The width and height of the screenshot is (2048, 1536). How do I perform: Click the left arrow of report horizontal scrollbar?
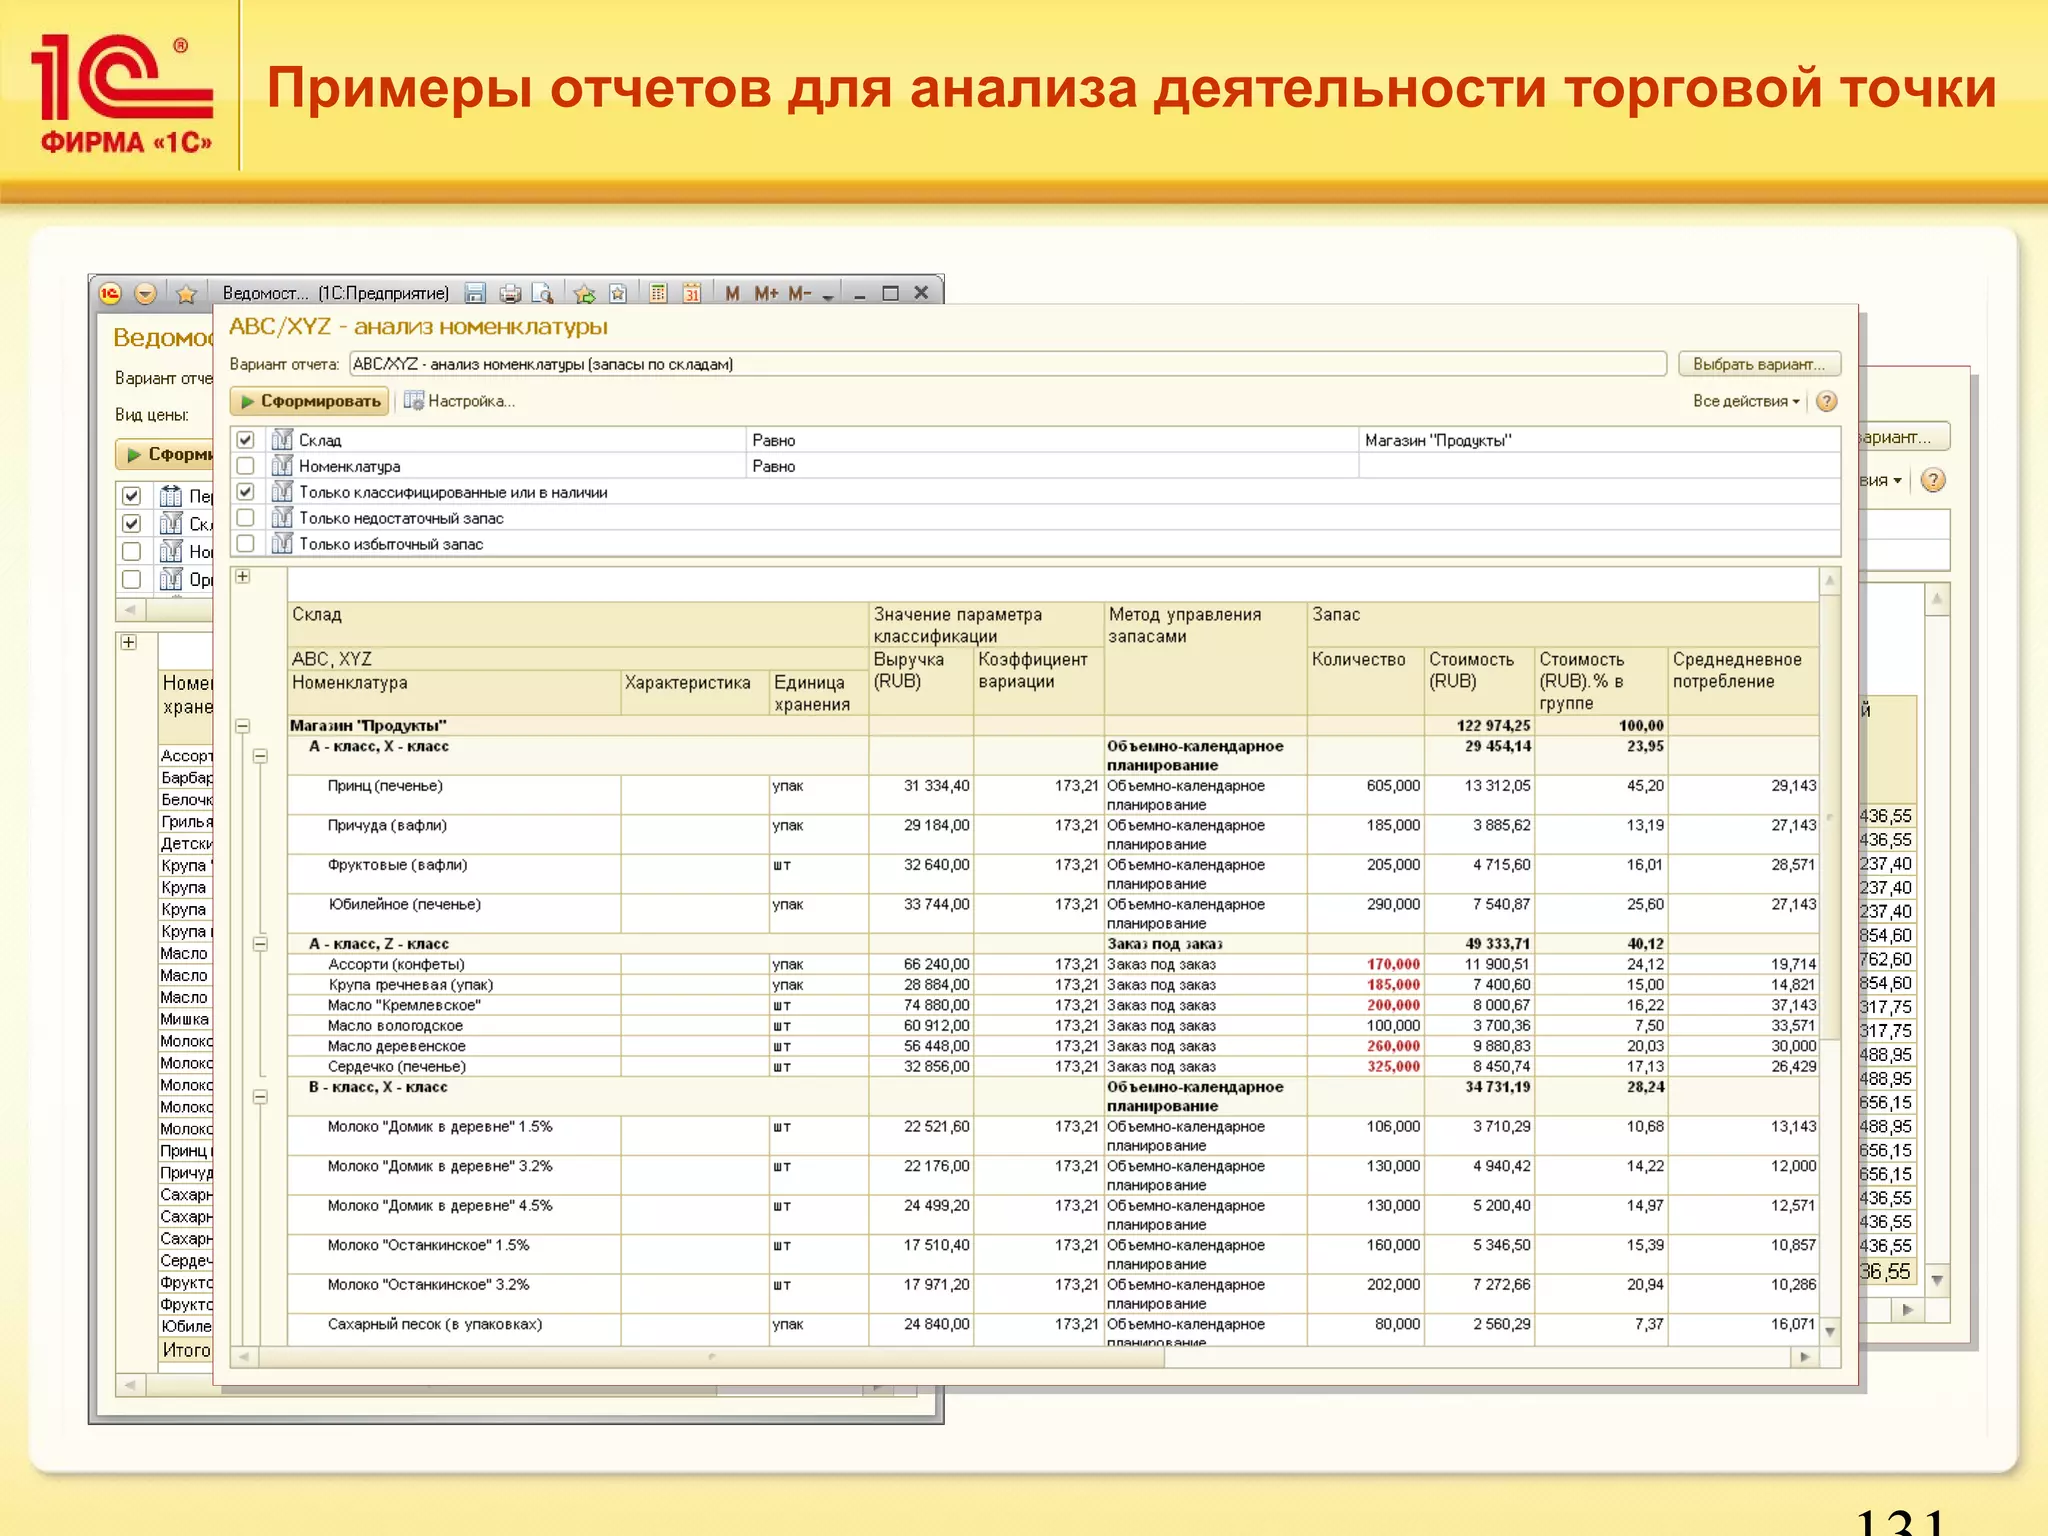tap(243, 1357)
